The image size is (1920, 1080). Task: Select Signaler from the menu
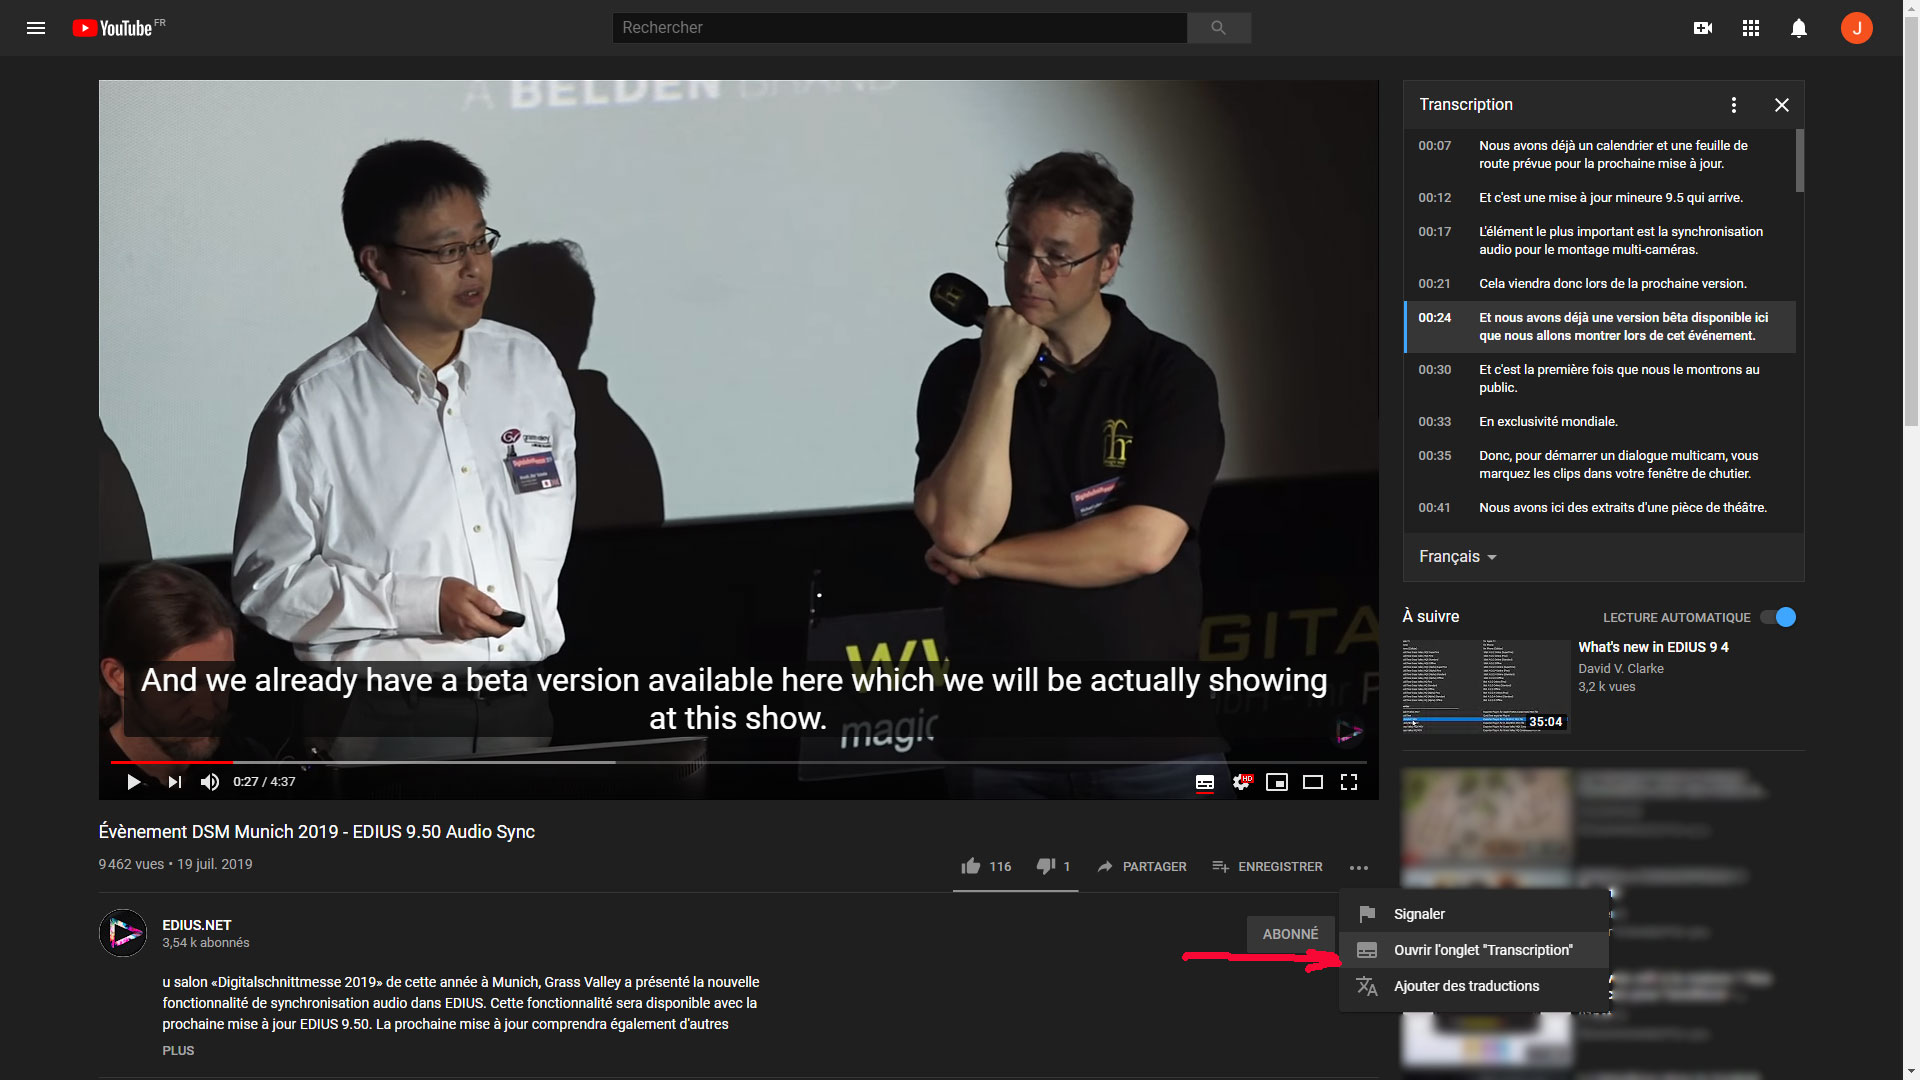1474,914
